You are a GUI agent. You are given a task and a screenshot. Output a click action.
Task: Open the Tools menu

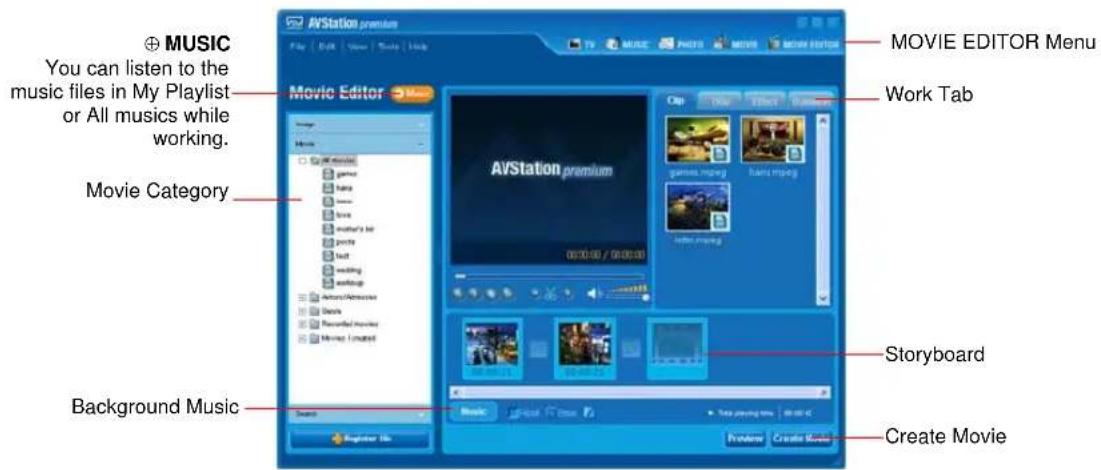point(388,46)
